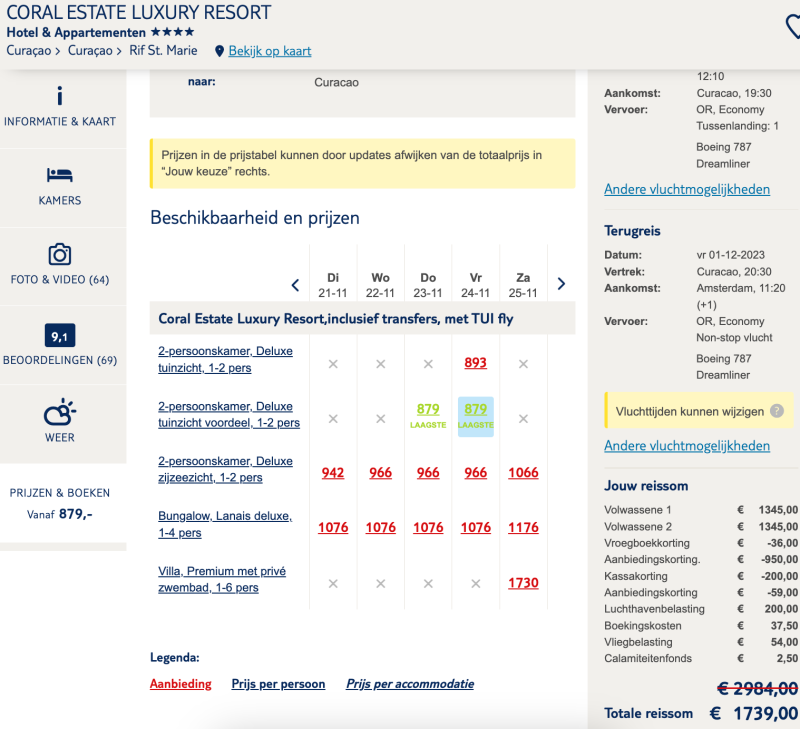The width and height of the screenshot is (800, 729).
Task: Select price 966 for zijzeezicht on Vr 24-11
Action: pos(476,473)
